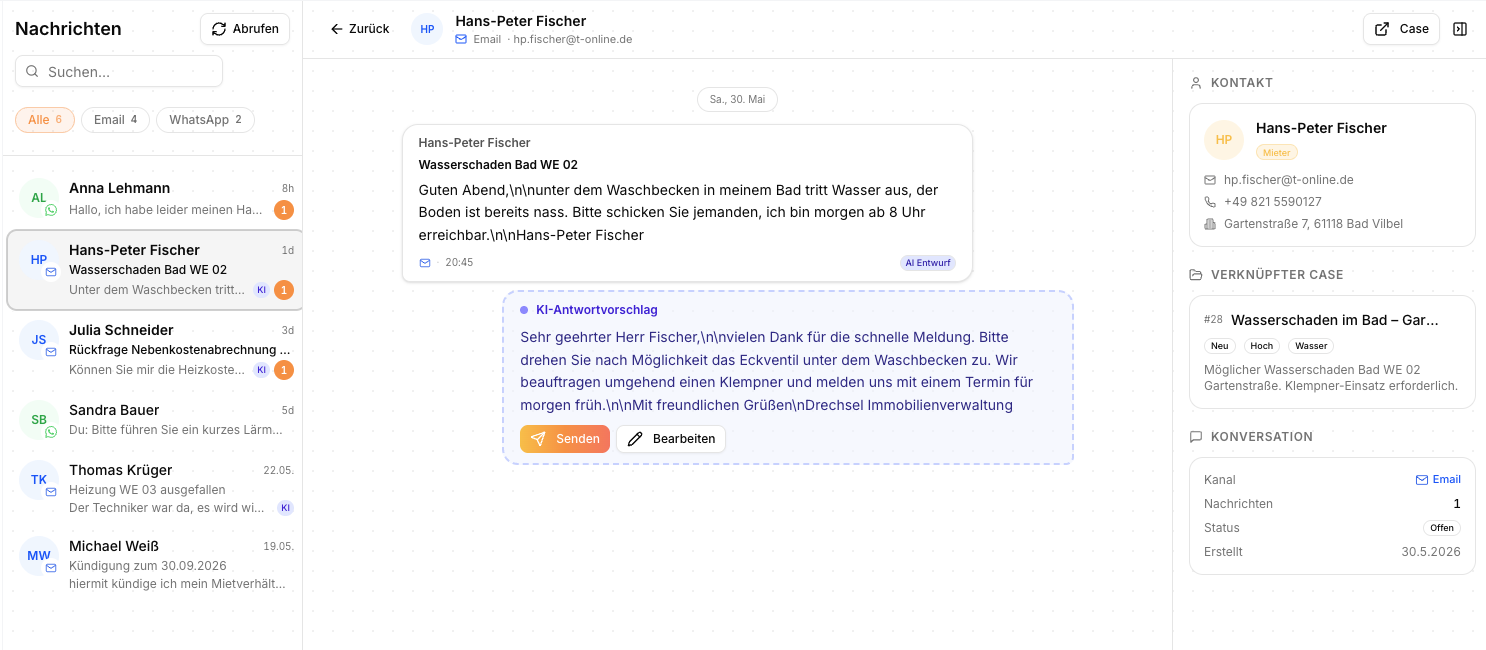The width and height of the screenshot is (1486, 650).
Task: Click email icon beside 20:45 timestamp
Action: click(x=425, y=262)
